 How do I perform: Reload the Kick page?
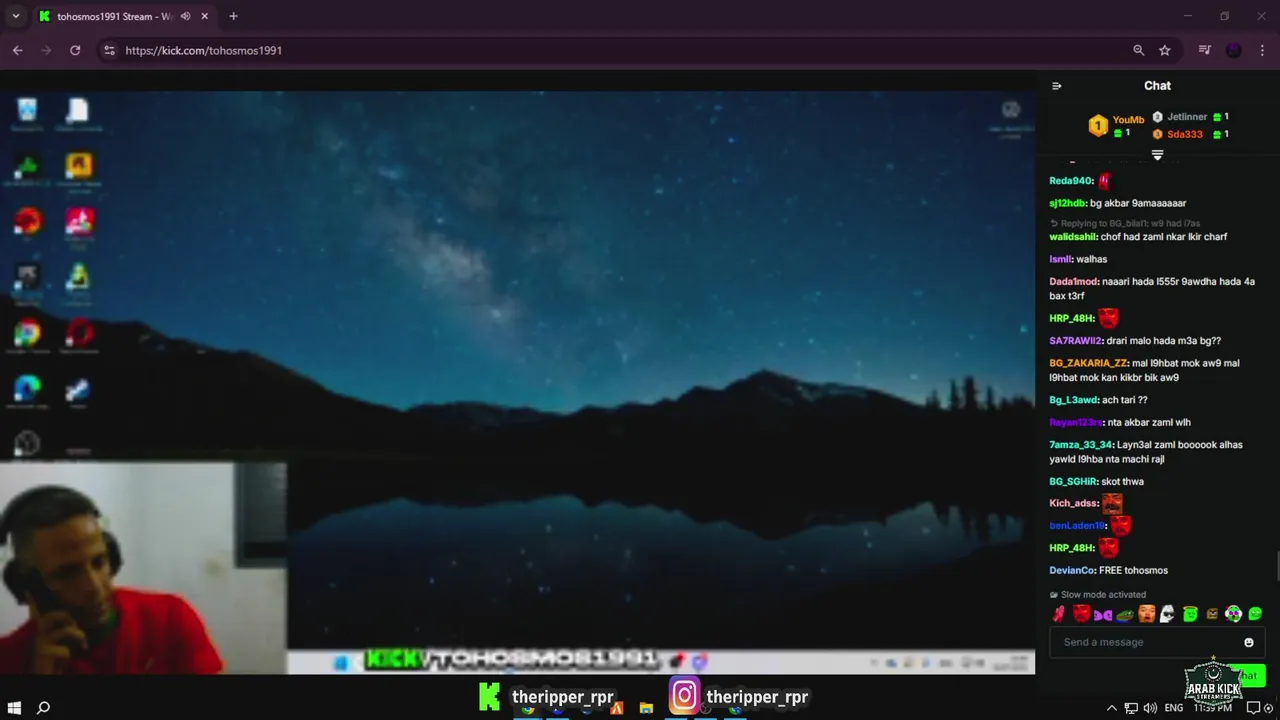(74, 50)
